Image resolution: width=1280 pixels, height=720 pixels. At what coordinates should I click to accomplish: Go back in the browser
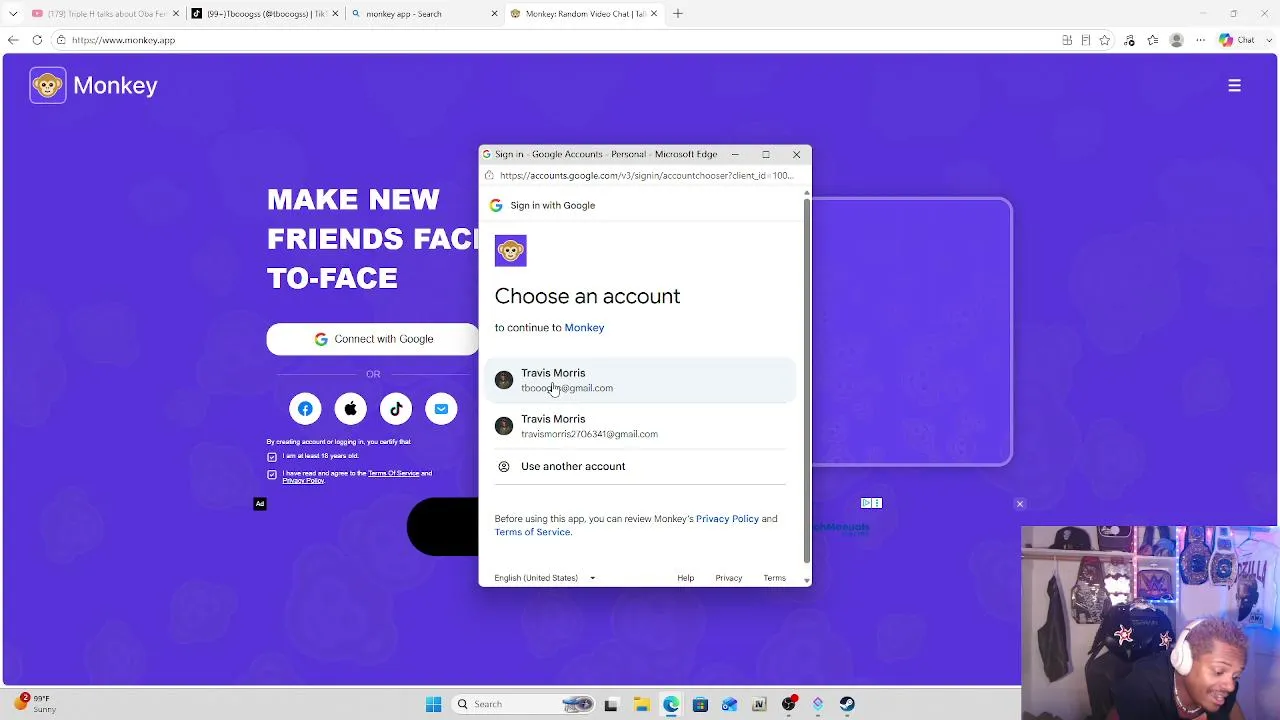click(x=13, y=40)
